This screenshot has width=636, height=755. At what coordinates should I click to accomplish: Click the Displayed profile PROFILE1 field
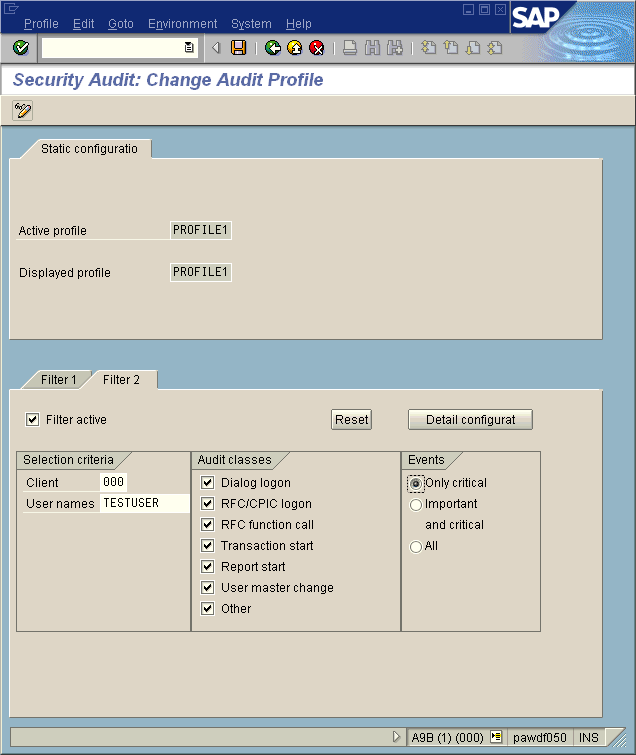pos(200,272)
